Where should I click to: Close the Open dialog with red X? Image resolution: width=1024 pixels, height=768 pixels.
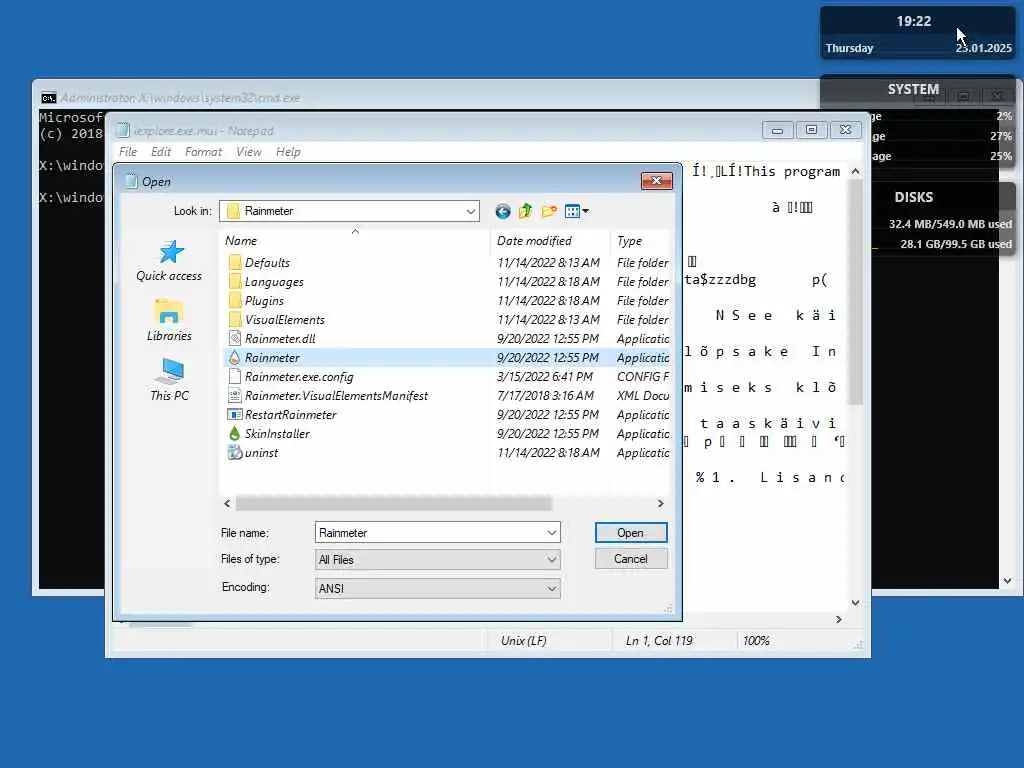[x=656, y=181]
